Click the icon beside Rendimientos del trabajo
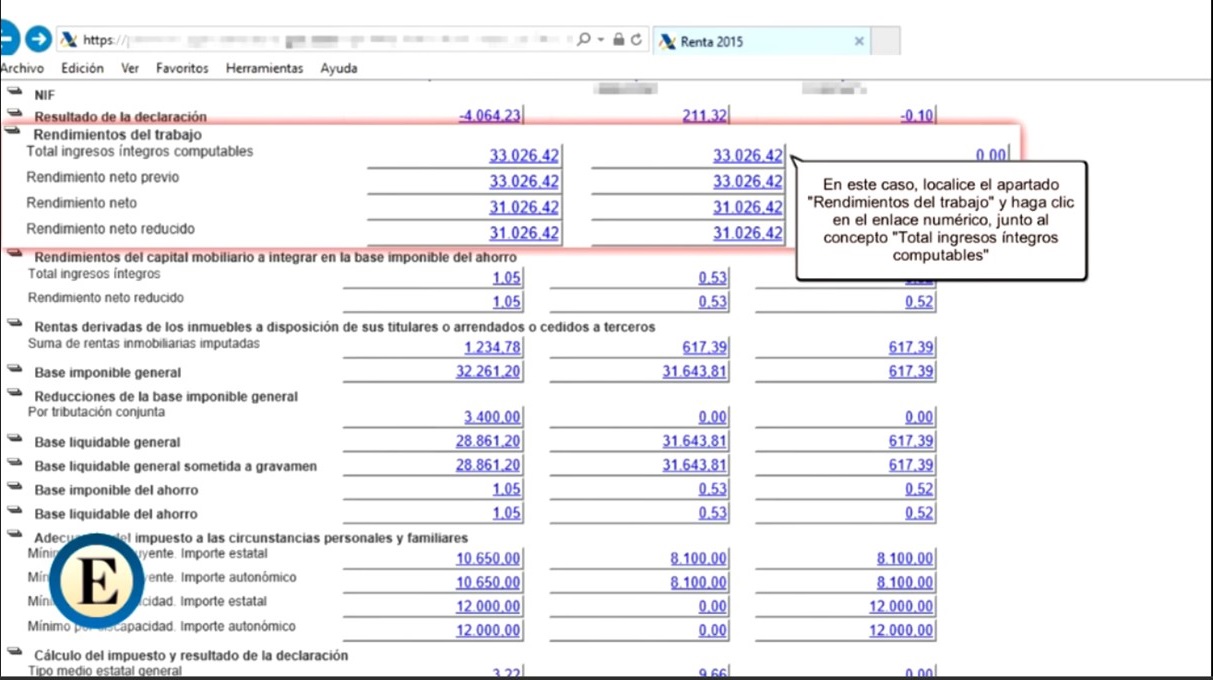This screenshot has height=680, width=1213. (14, 131)
